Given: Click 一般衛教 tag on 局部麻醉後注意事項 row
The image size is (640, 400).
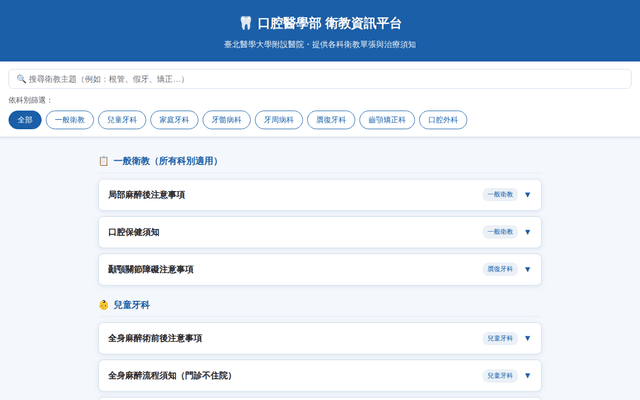Looking at the screenshot, I should [x=500, y=194].
